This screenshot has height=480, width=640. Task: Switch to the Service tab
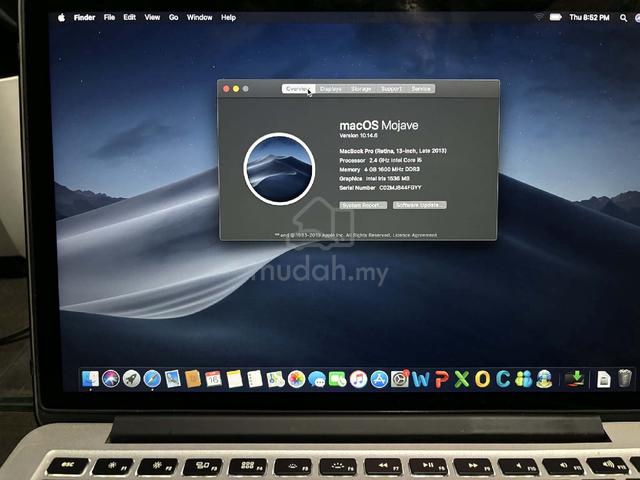tap(421, 89)
